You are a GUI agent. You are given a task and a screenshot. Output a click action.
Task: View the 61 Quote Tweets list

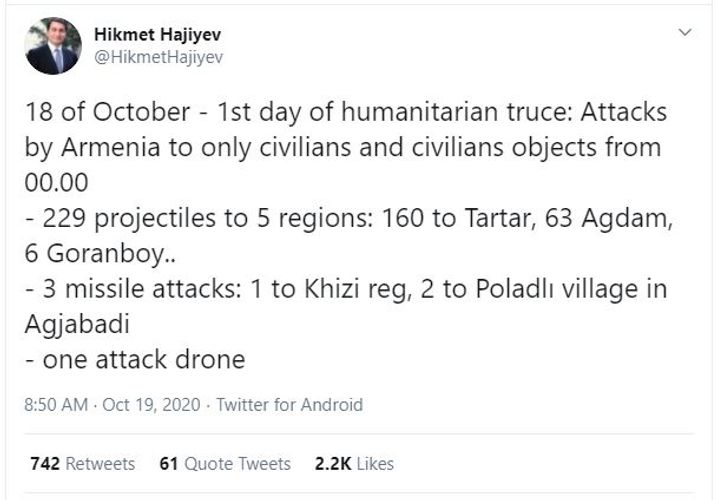225,464
